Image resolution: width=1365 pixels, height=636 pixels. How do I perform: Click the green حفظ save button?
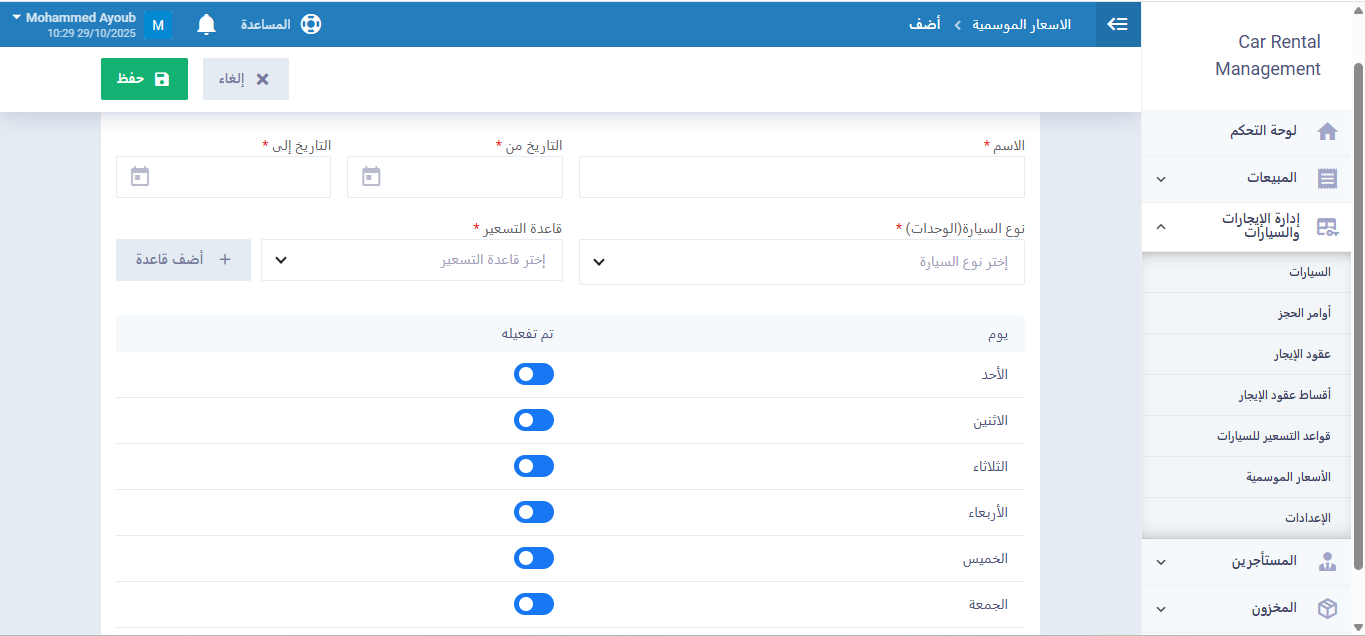[x=144, y=79]
